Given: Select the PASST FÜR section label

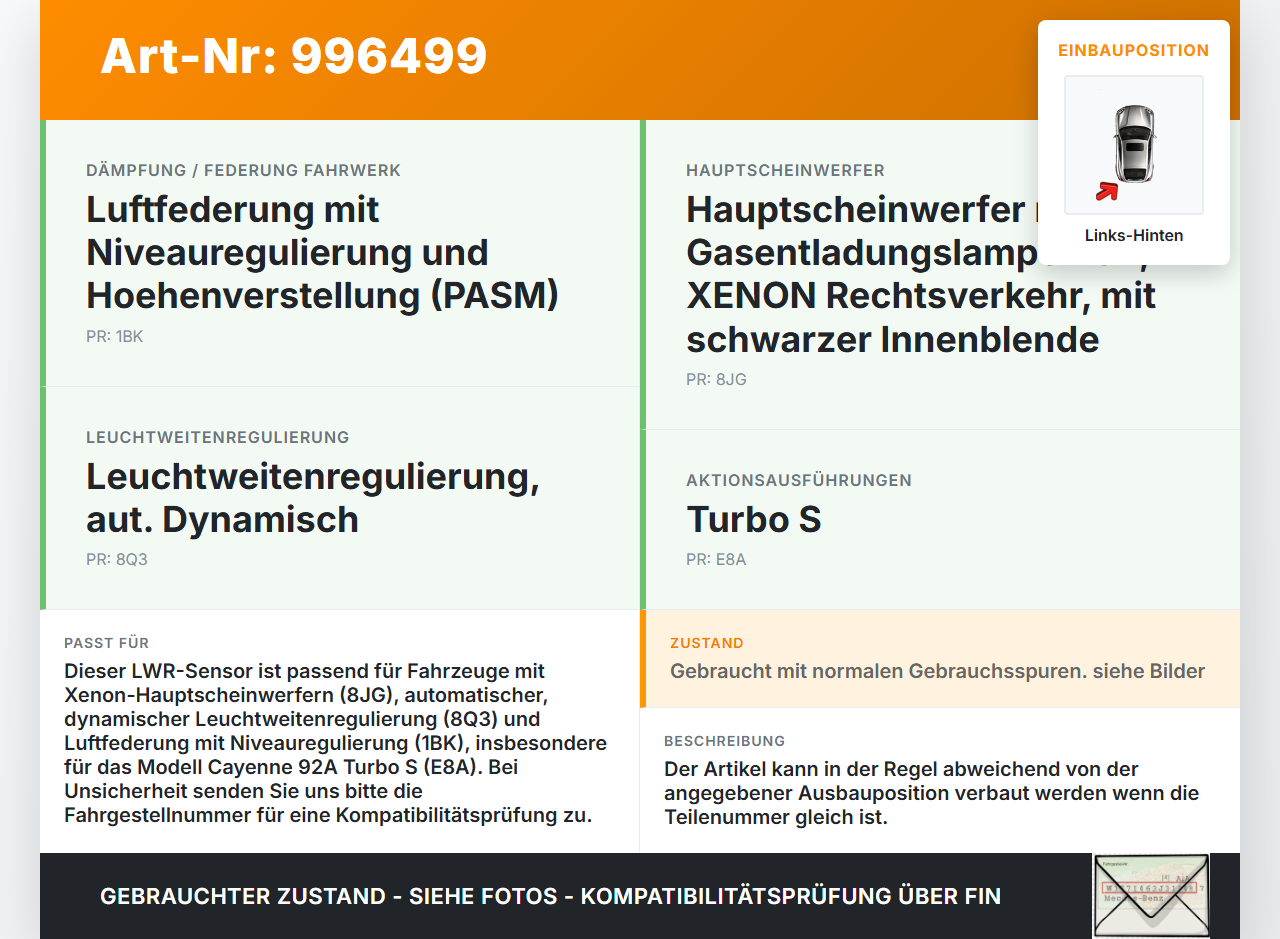Looking at the screenshot, I should (106, 643).
